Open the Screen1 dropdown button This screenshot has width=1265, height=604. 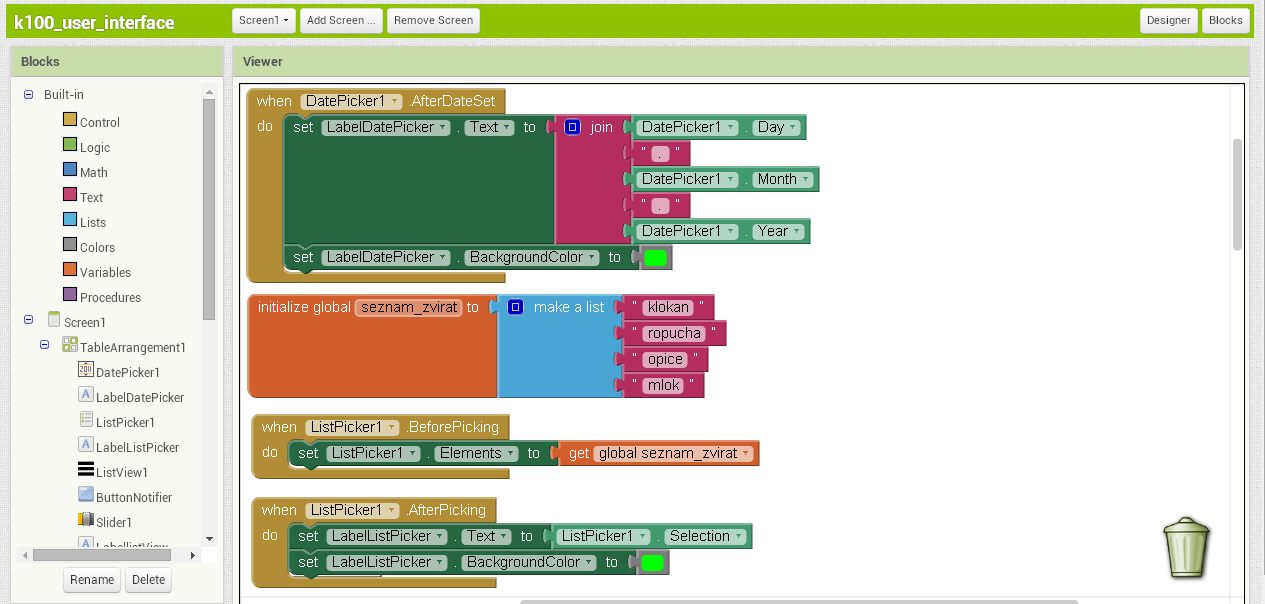[264, 20]
